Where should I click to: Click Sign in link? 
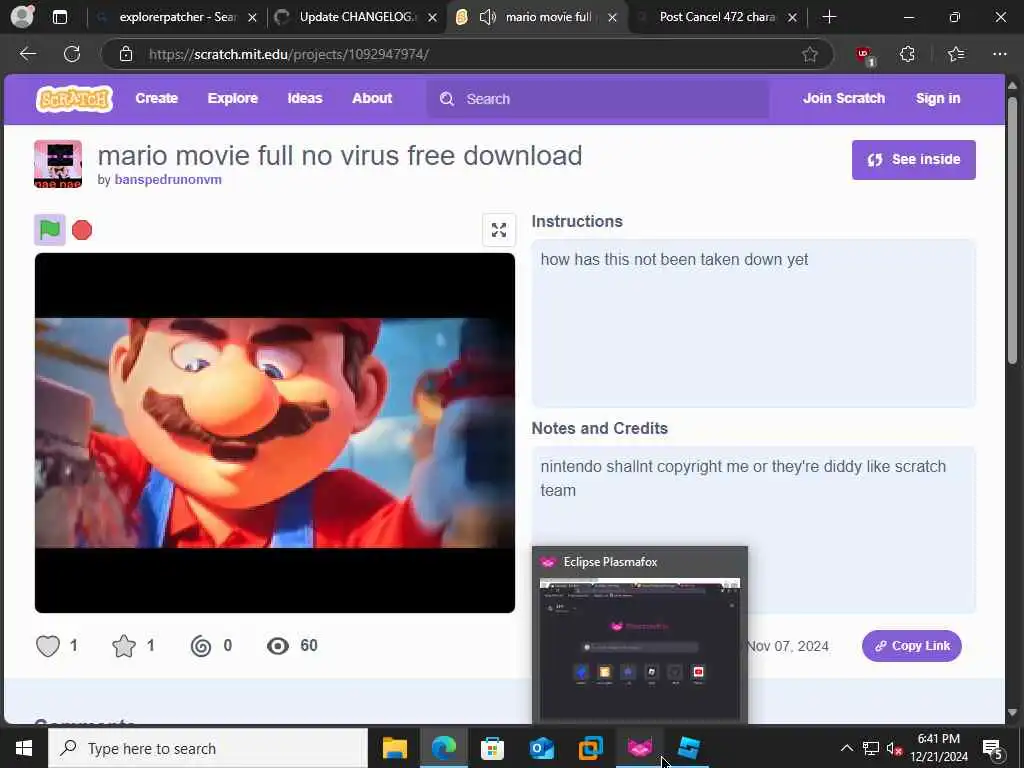[x=938, y=99]
